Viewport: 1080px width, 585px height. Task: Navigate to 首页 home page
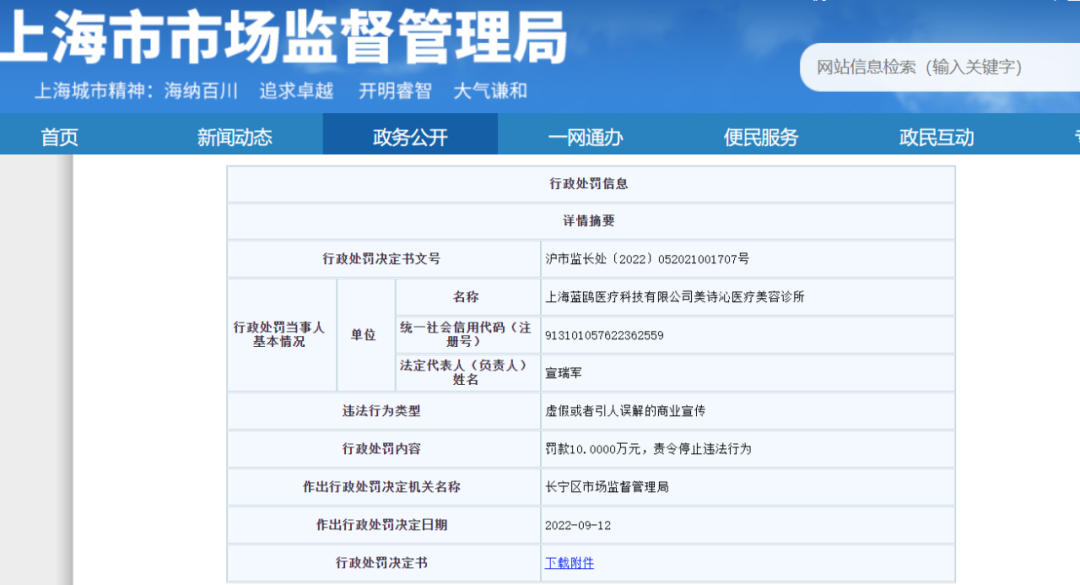60,135
